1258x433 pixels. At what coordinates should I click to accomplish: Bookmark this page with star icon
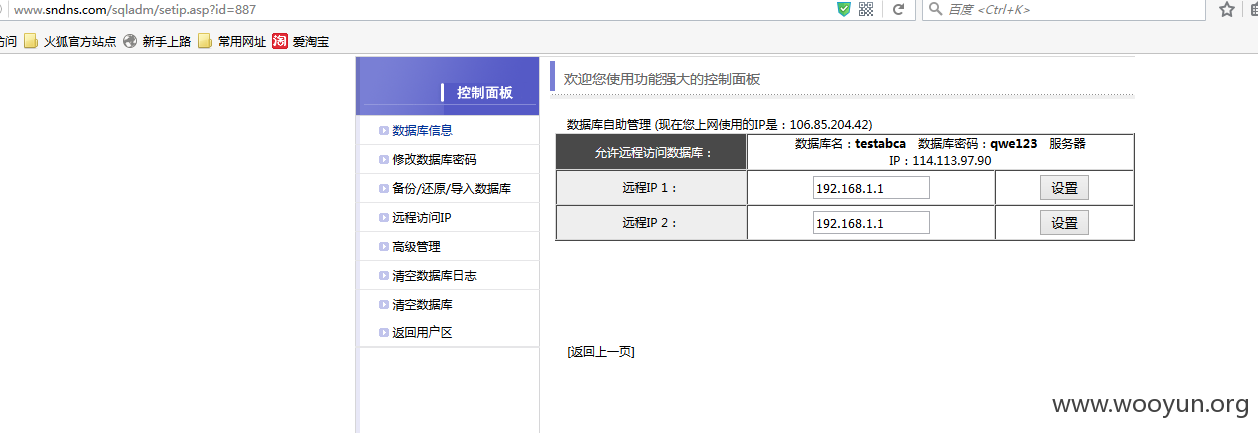1227,9
